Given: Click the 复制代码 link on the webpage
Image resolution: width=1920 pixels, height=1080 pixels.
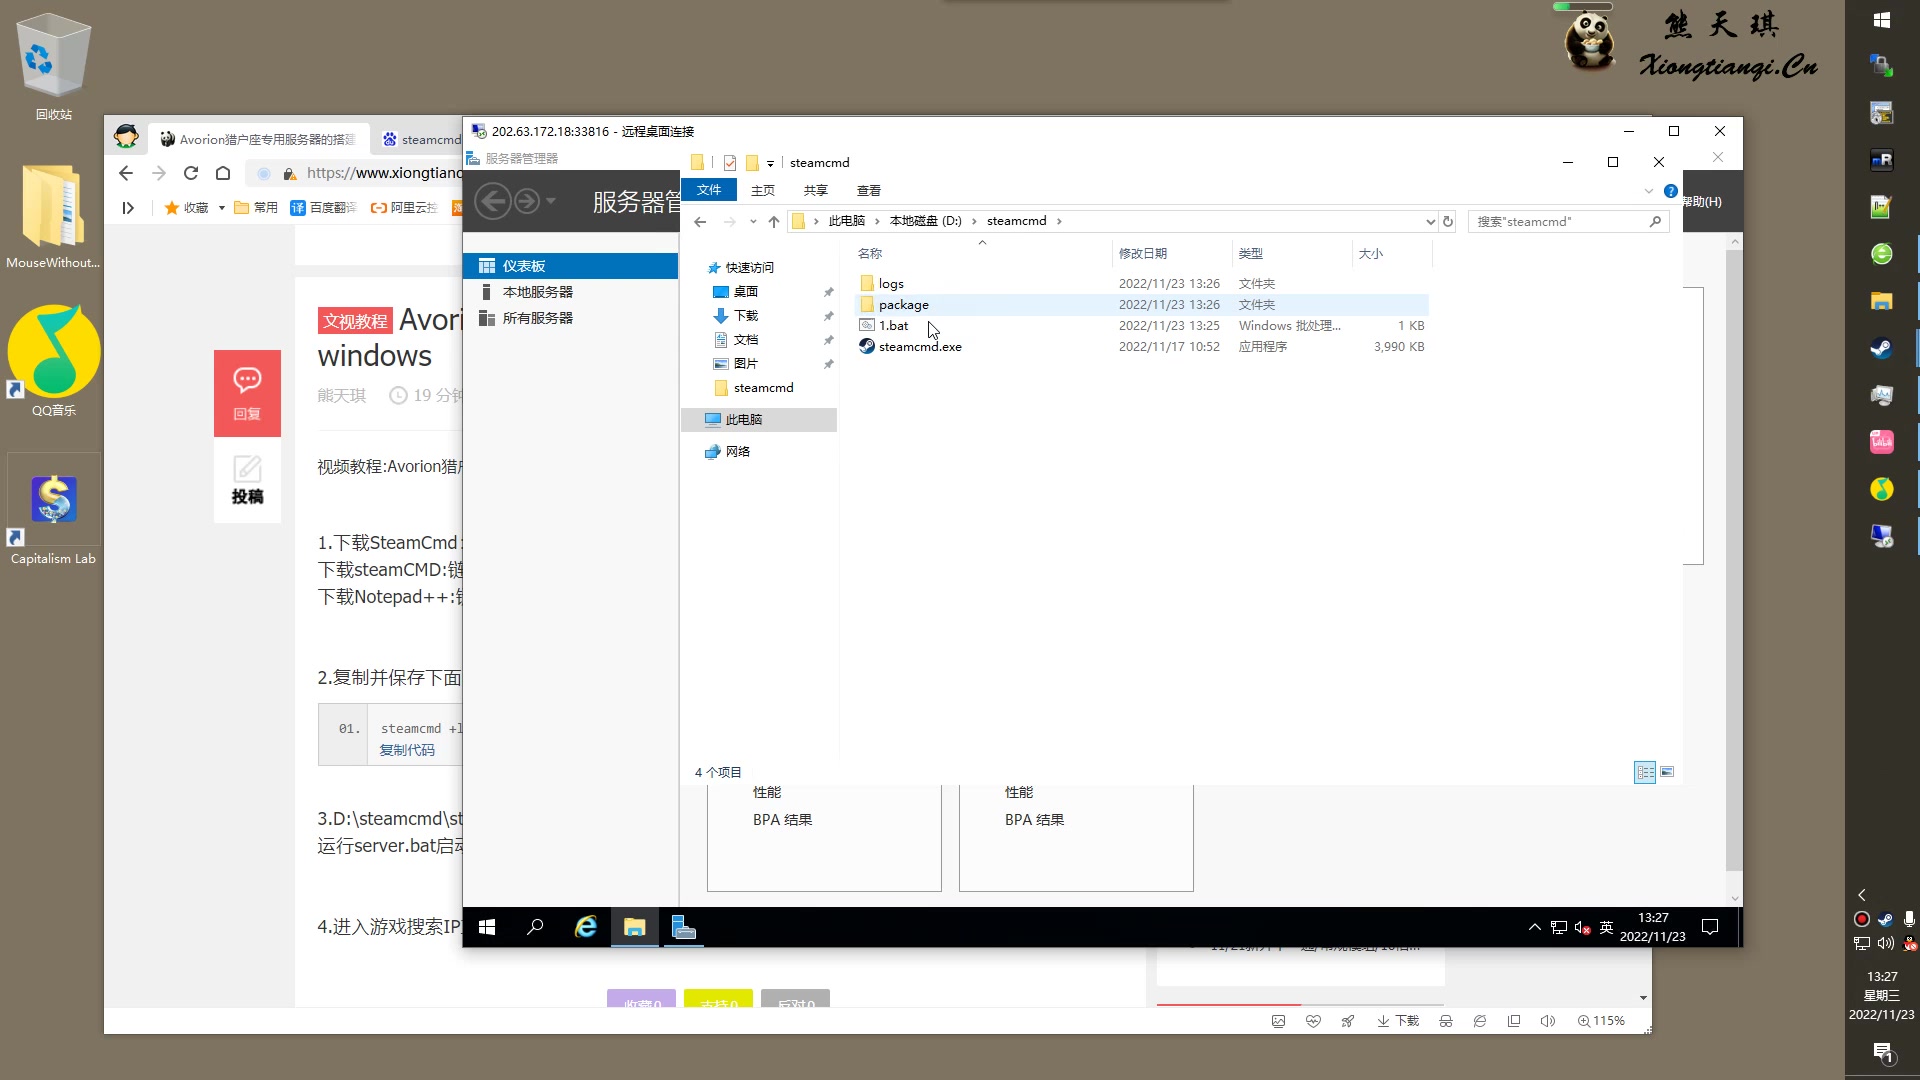Looking at the screenshot, I should click(407, 749).
